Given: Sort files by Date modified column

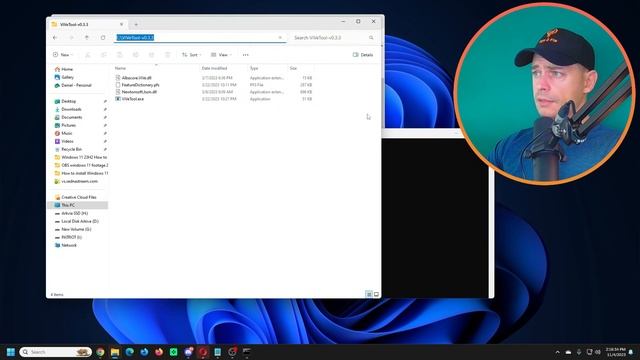Looking at the screenshot, I should click(214, 68).
